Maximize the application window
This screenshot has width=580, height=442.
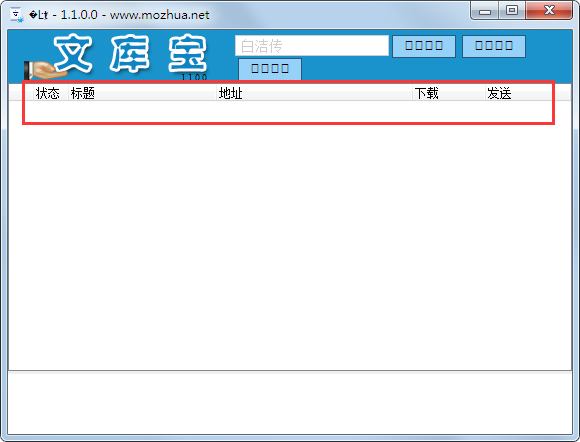(512, 10)
